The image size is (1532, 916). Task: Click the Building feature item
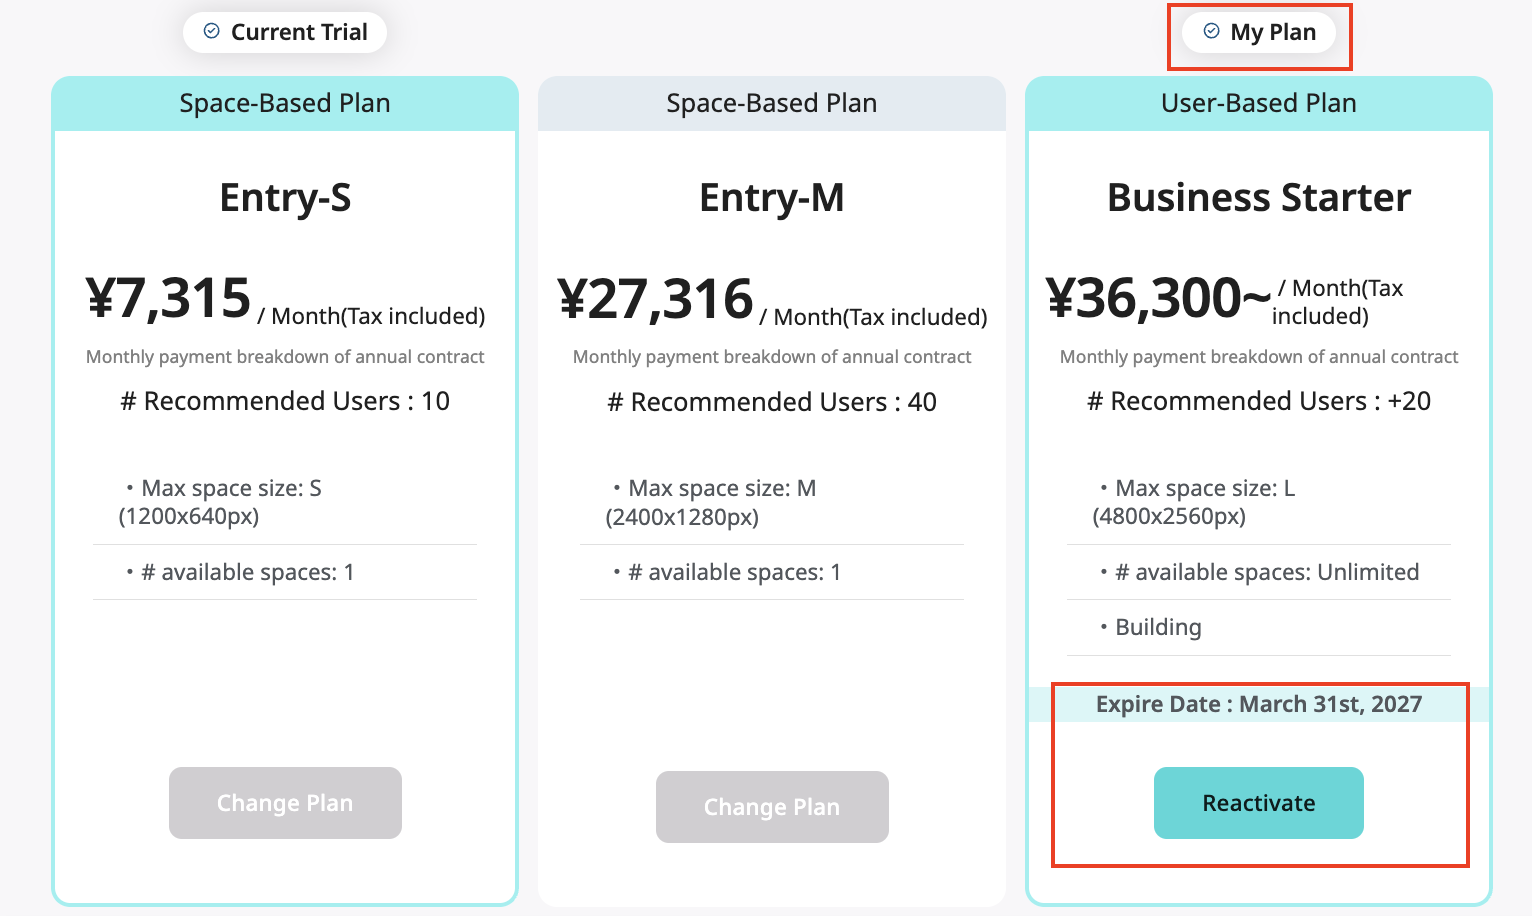[1158, 627]
